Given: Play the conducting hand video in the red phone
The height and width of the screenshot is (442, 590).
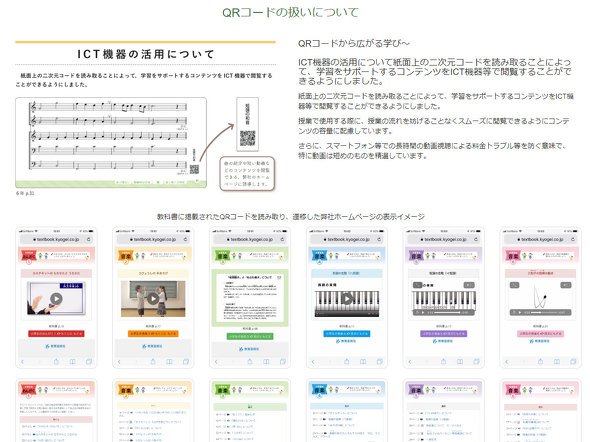Looking at the screenshot, I should [56, 299].
